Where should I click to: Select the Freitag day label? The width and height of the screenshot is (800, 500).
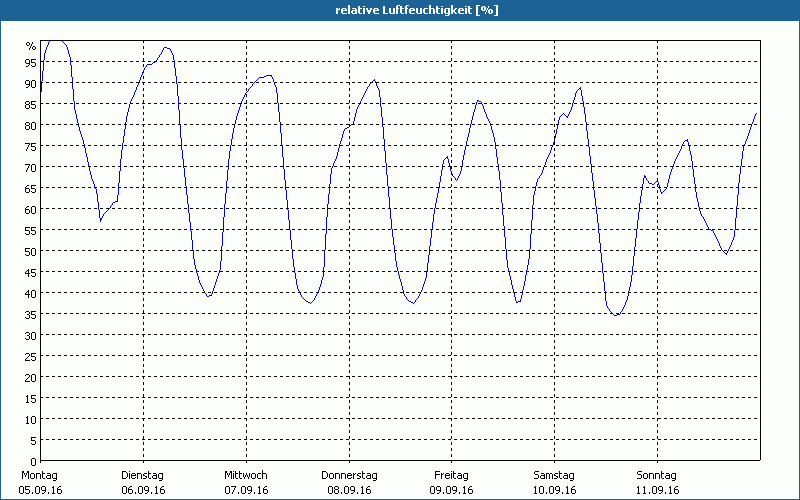pyautogui.click(x=451, y=475)
